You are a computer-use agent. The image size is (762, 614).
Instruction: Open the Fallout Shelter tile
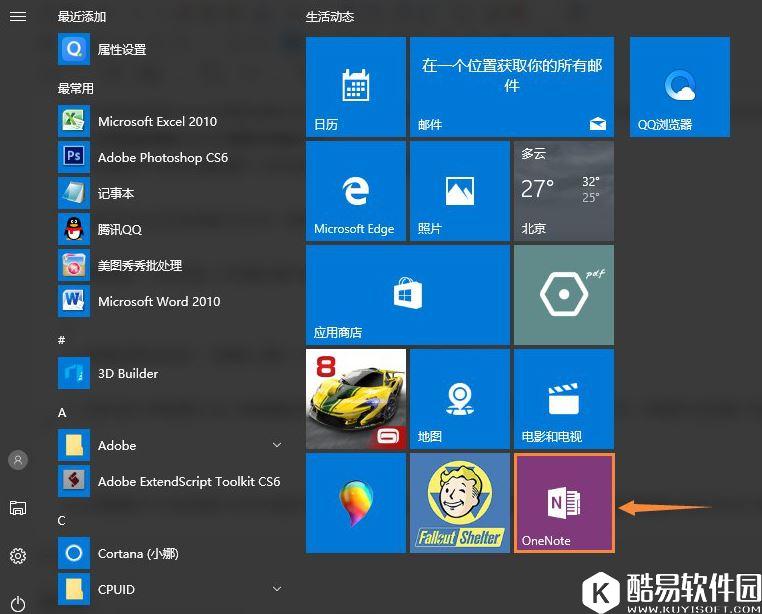[x=460, y=503]
